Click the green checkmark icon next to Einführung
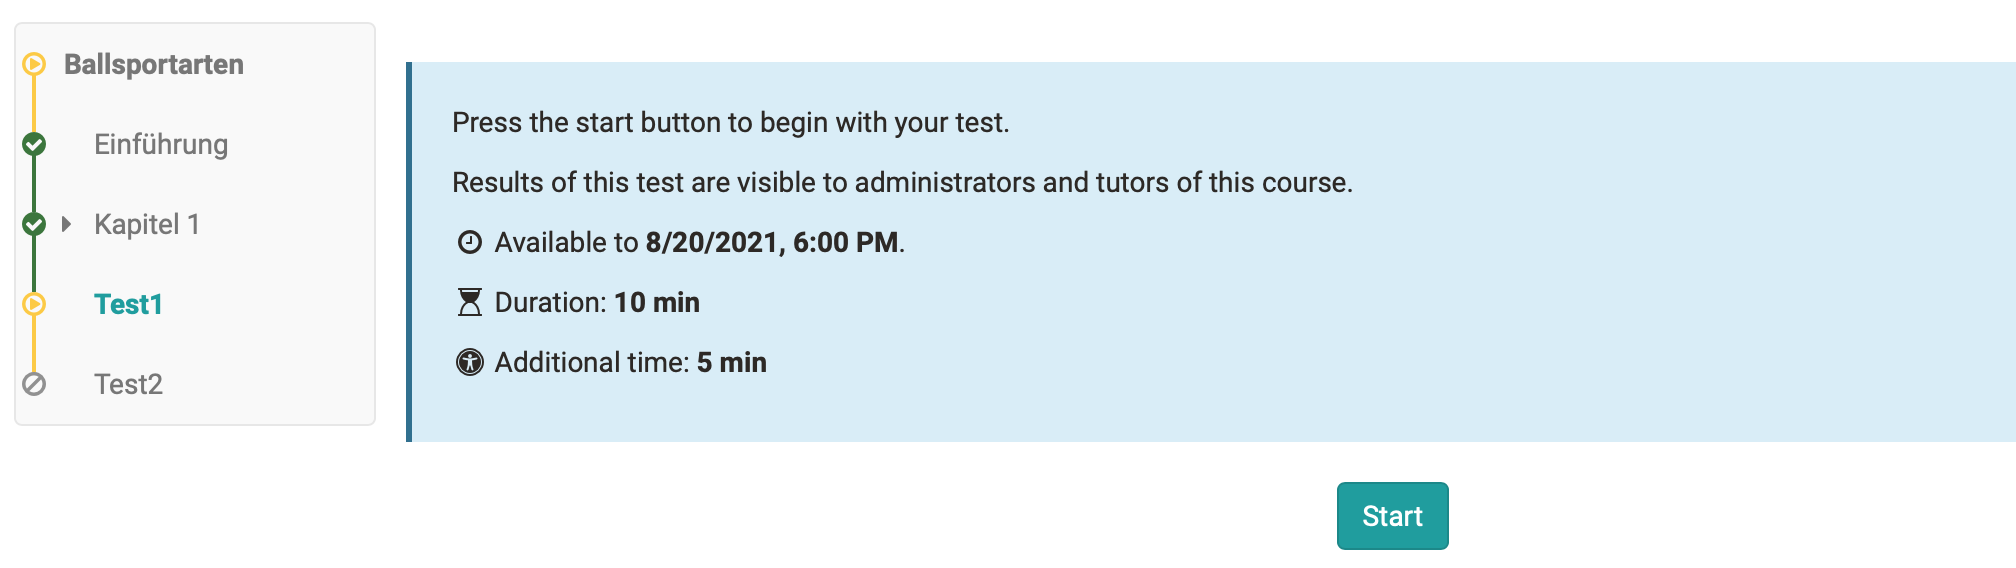Screen dimensions: 2016x568 (34, 144)
